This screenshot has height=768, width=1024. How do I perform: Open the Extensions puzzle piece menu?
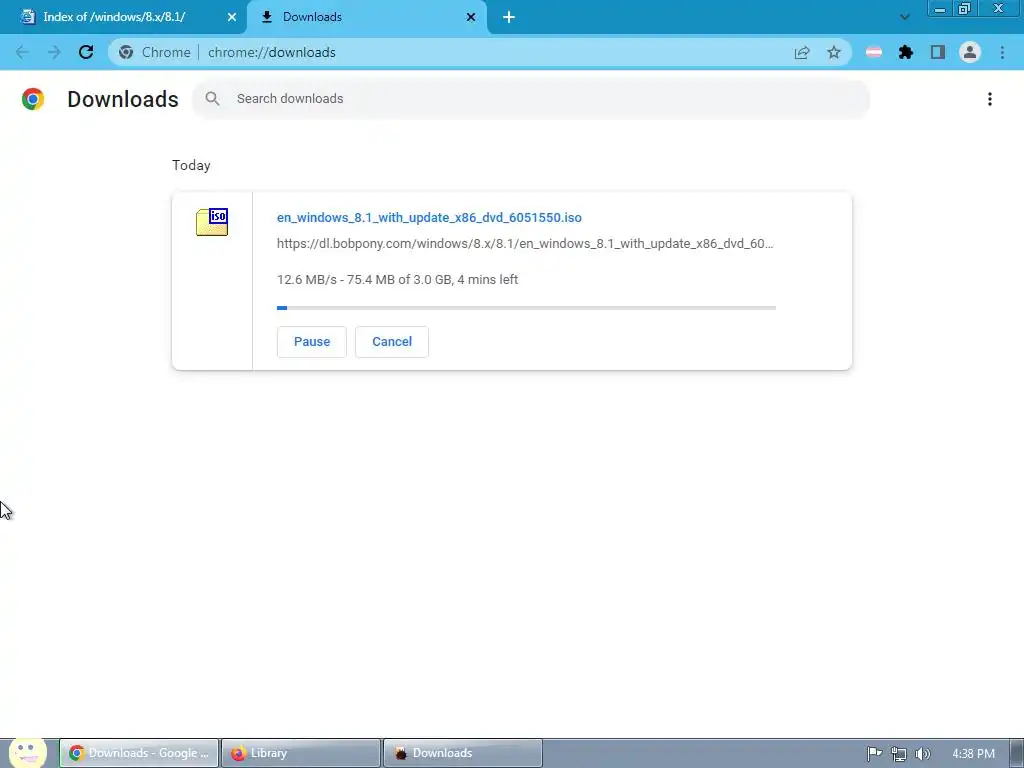[x=906, y=52]
